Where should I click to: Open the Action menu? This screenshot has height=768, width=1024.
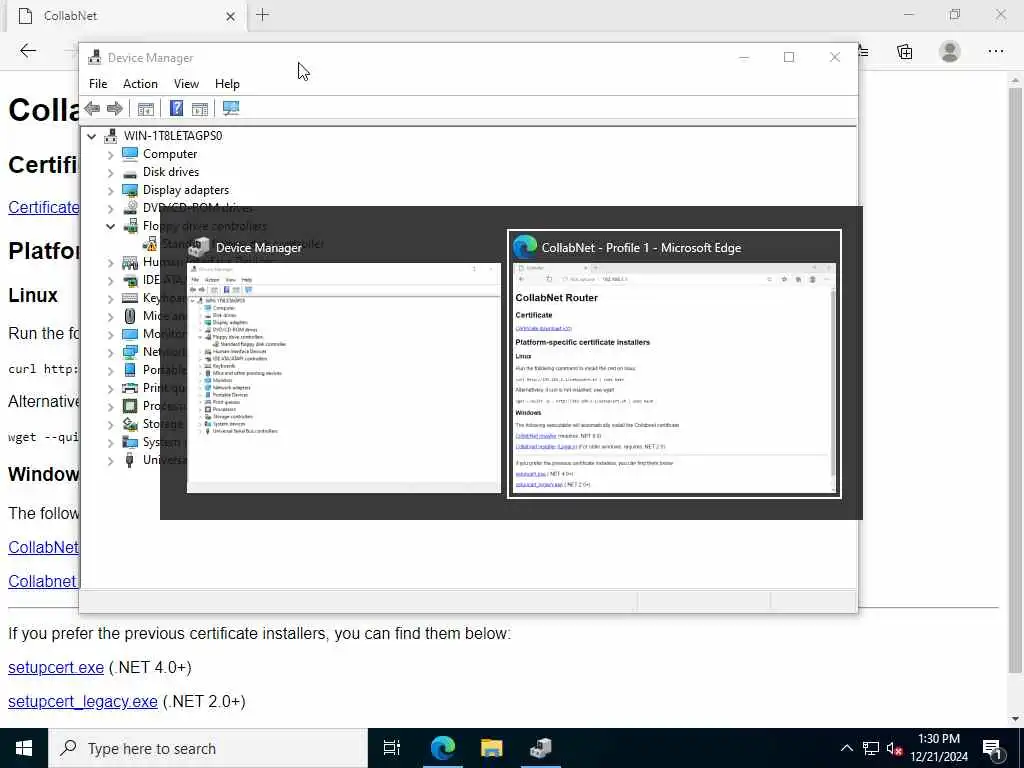(x=140, y=84)
